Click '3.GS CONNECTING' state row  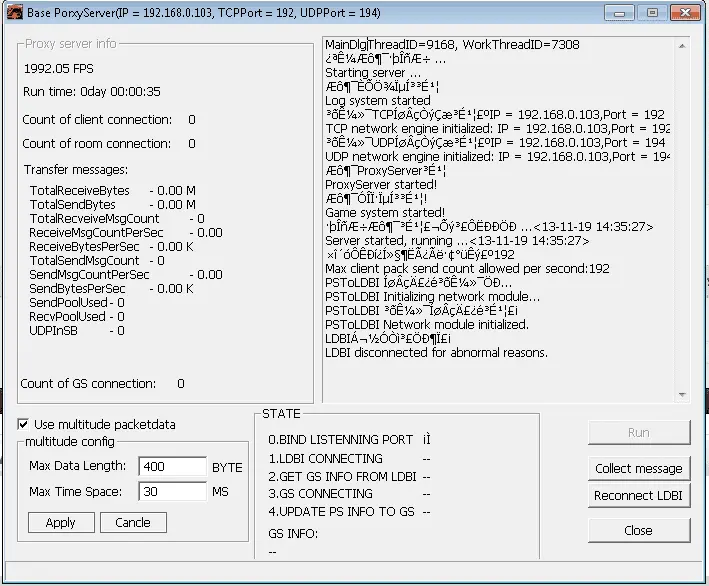click(x=349, y=494)
